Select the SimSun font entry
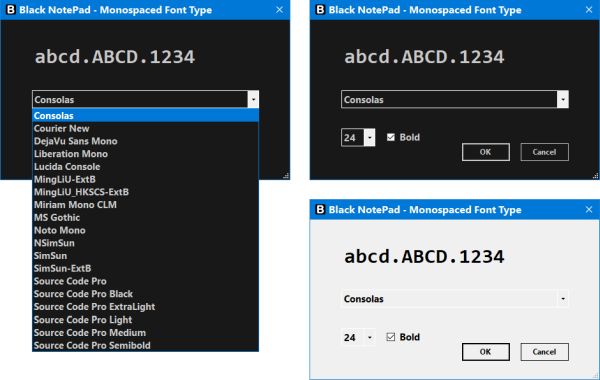Viewport: 600px width, 380px height. pos(145,256)
